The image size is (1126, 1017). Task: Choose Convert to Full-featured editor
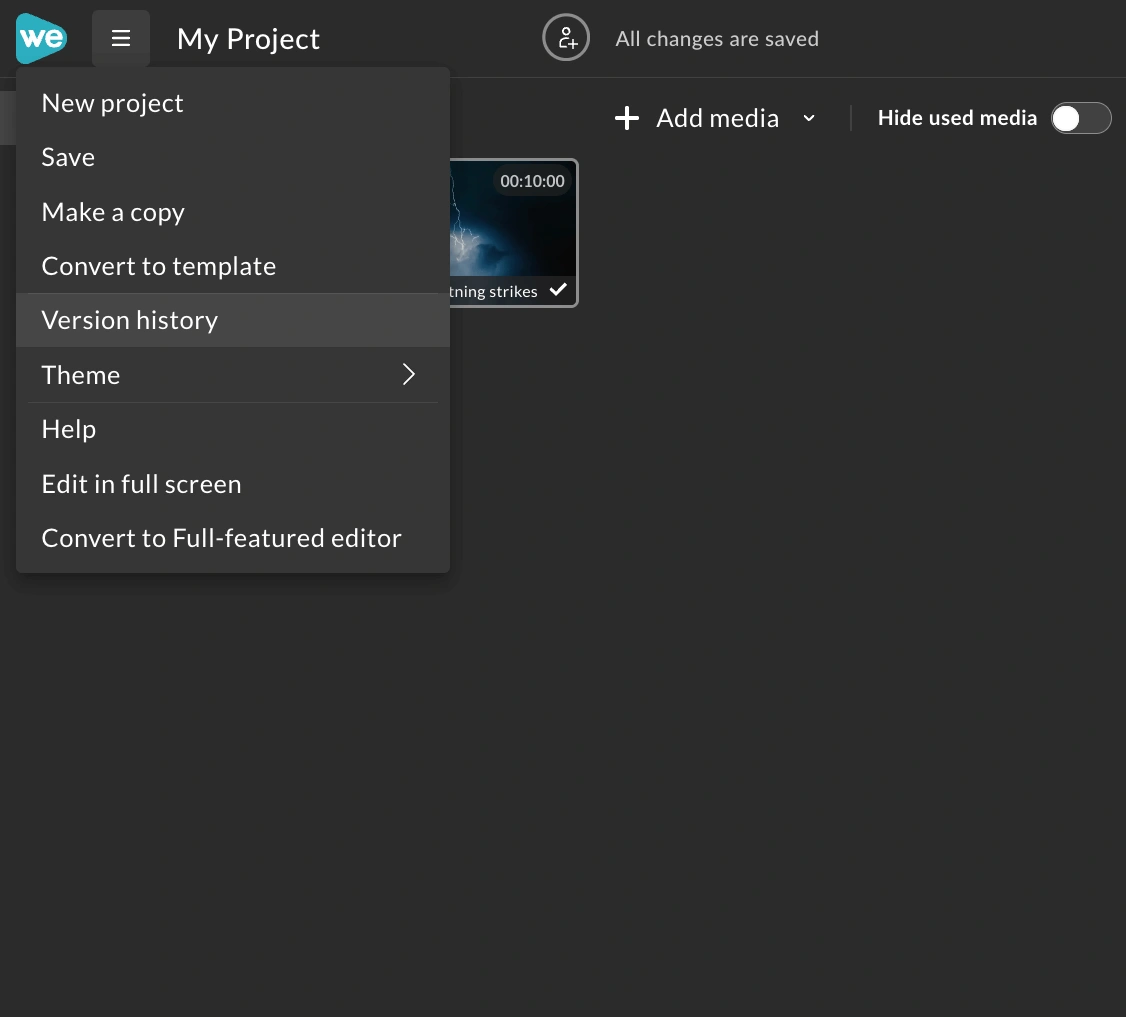[x=233, y=538]
